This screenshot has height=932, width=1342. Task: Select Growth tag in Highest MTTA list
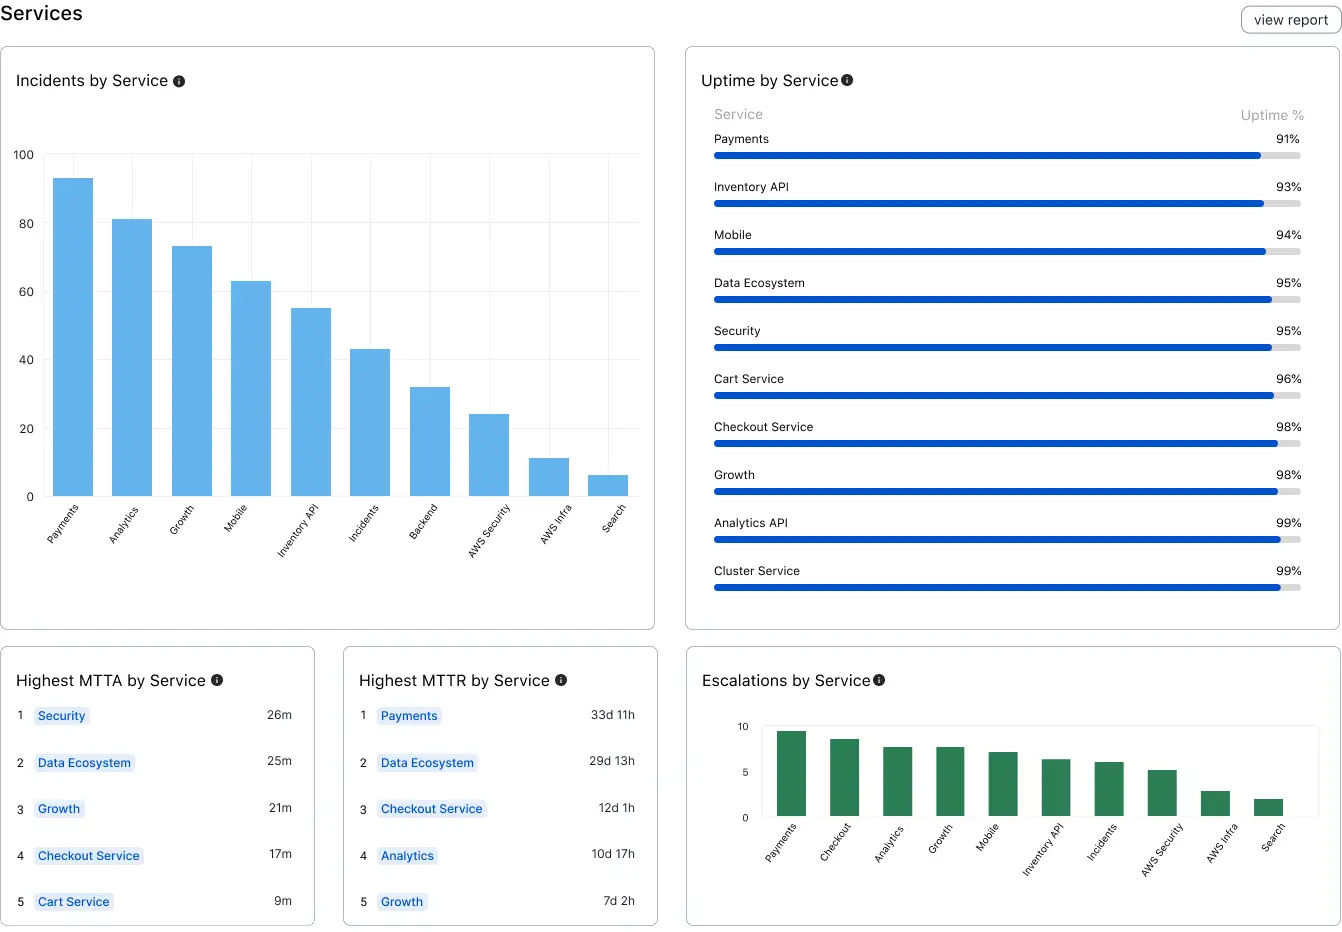59,809
